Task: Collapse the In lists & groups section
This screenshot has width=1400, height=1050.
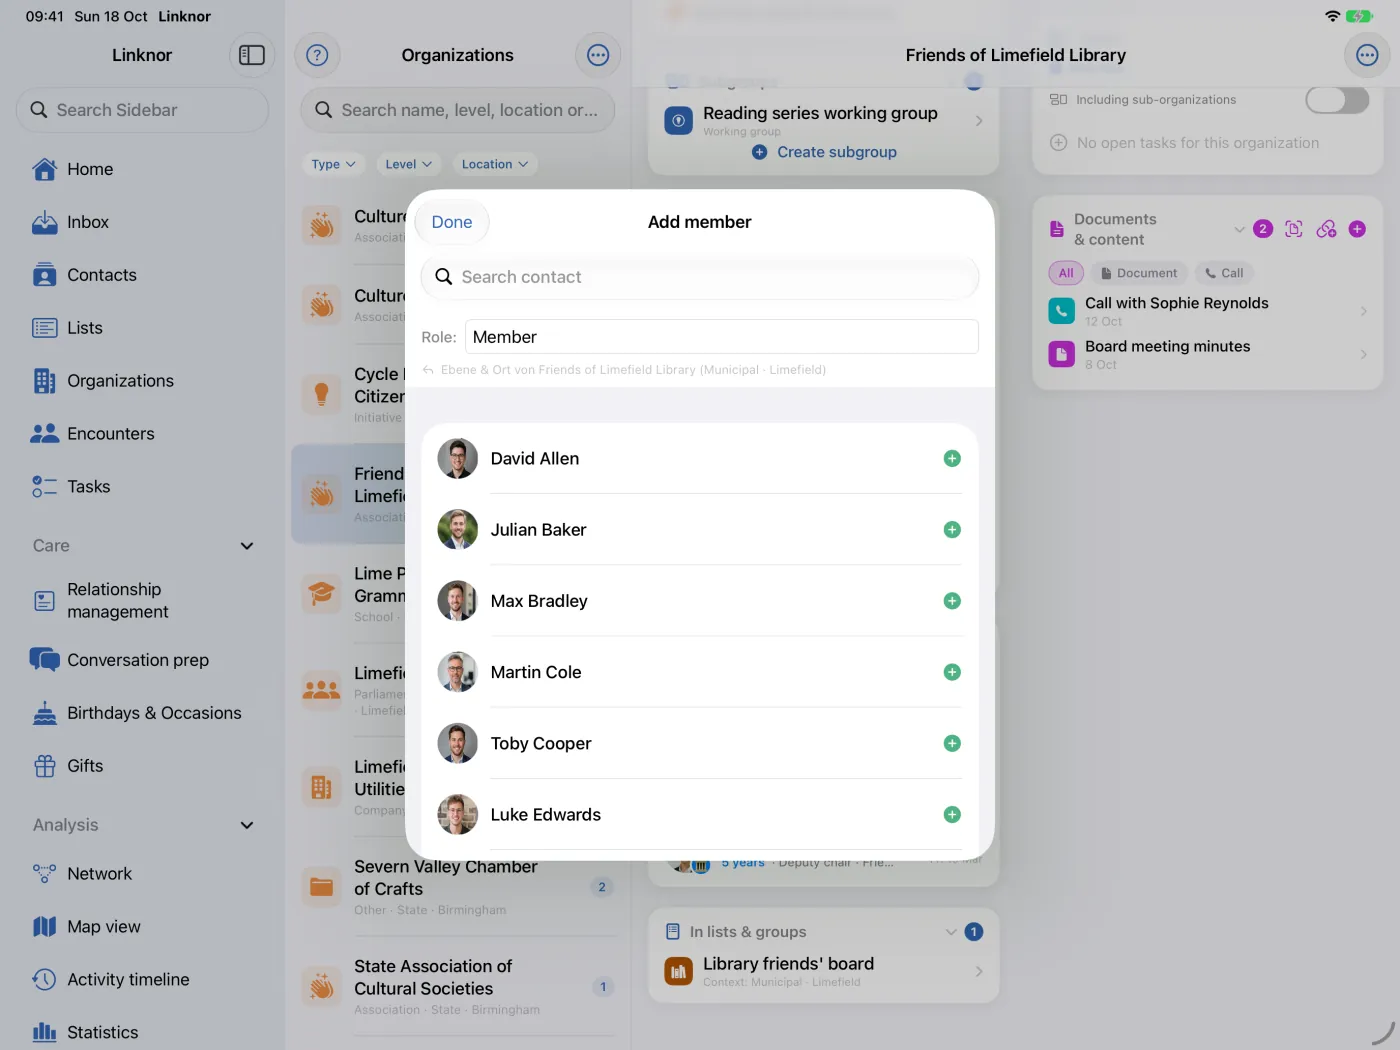Action: click(951, 932)
